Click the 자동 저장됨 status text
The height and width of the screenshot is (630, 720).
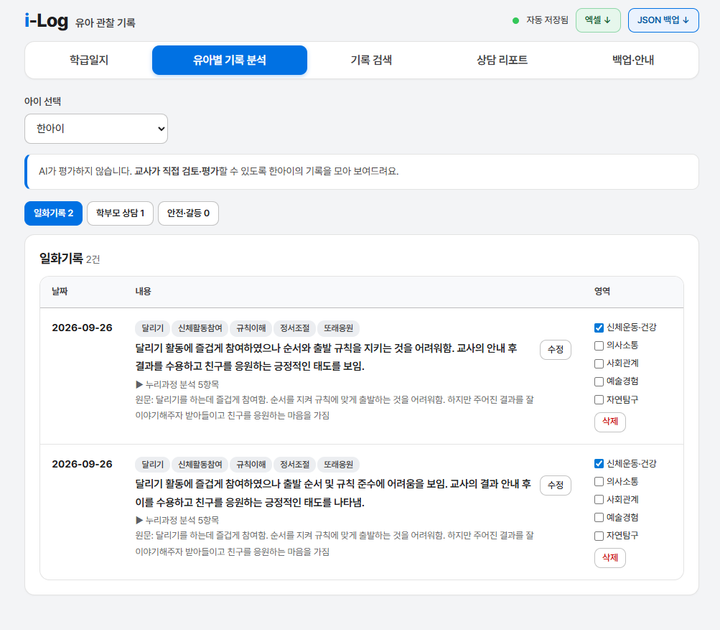pos(547,20)
